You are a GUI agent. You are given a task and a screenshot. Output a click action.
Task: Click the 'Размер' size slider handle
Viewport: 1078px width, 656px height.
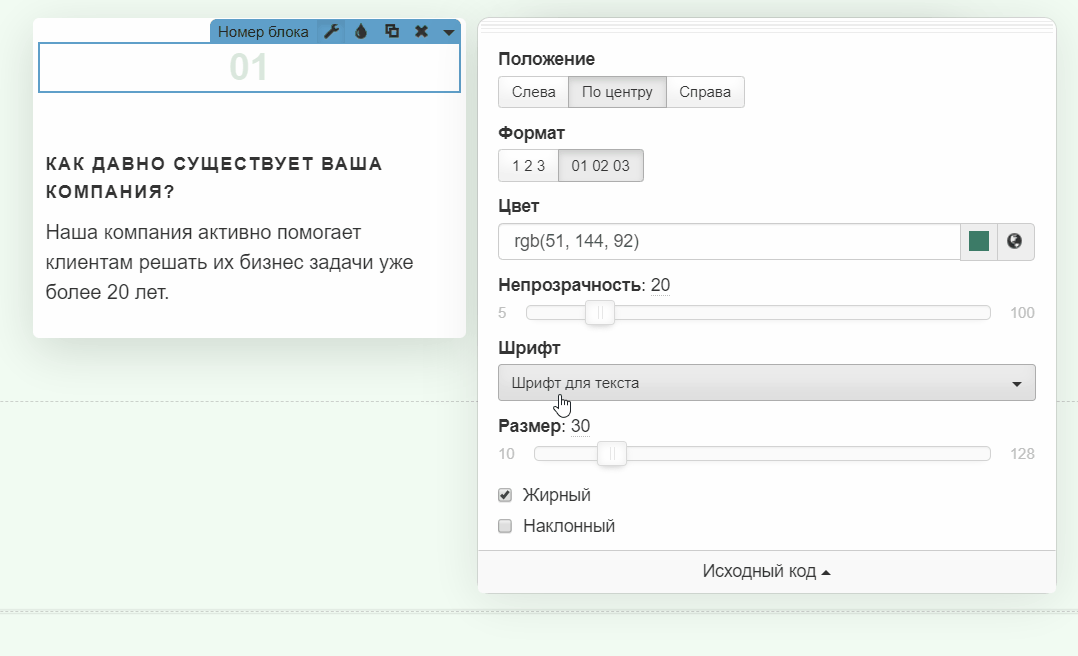(612, 454)
